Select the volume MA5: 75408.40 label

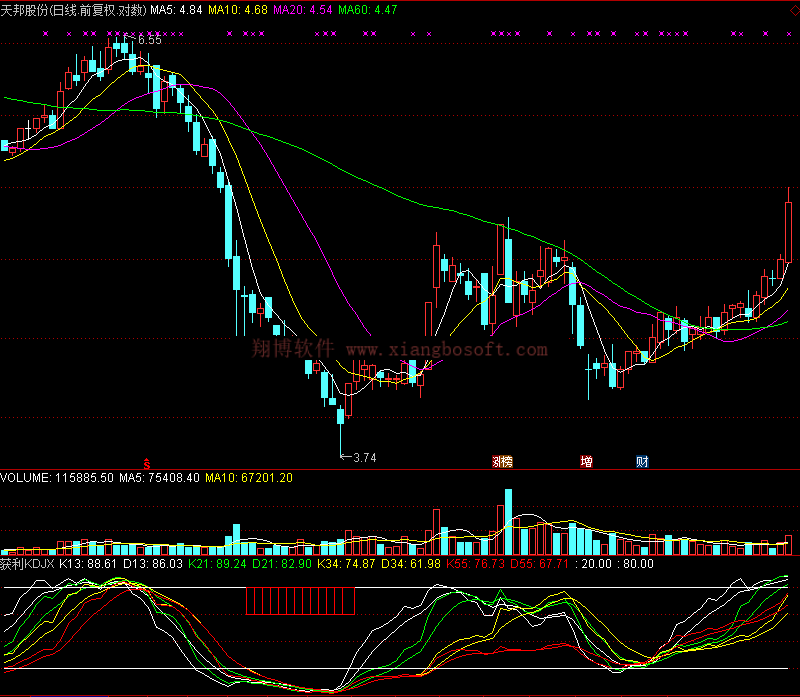point(159,478)
